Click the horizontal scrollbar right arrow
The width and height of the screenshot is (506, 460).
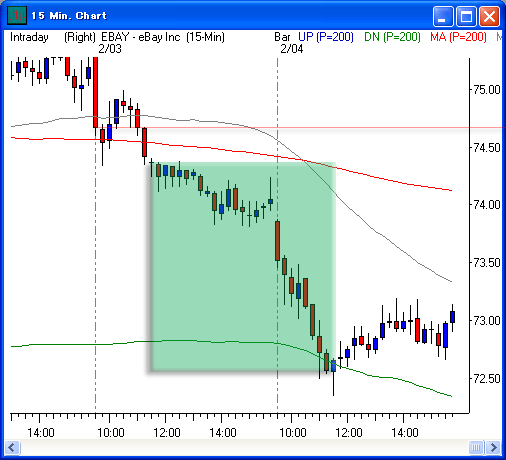click(x=493, y=447)
